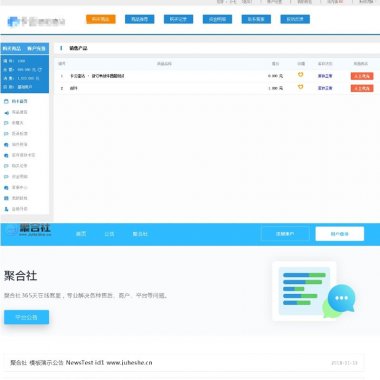Favorite the product in table row 1
Viewport: 380px width, 380px height.
[300, 75]
